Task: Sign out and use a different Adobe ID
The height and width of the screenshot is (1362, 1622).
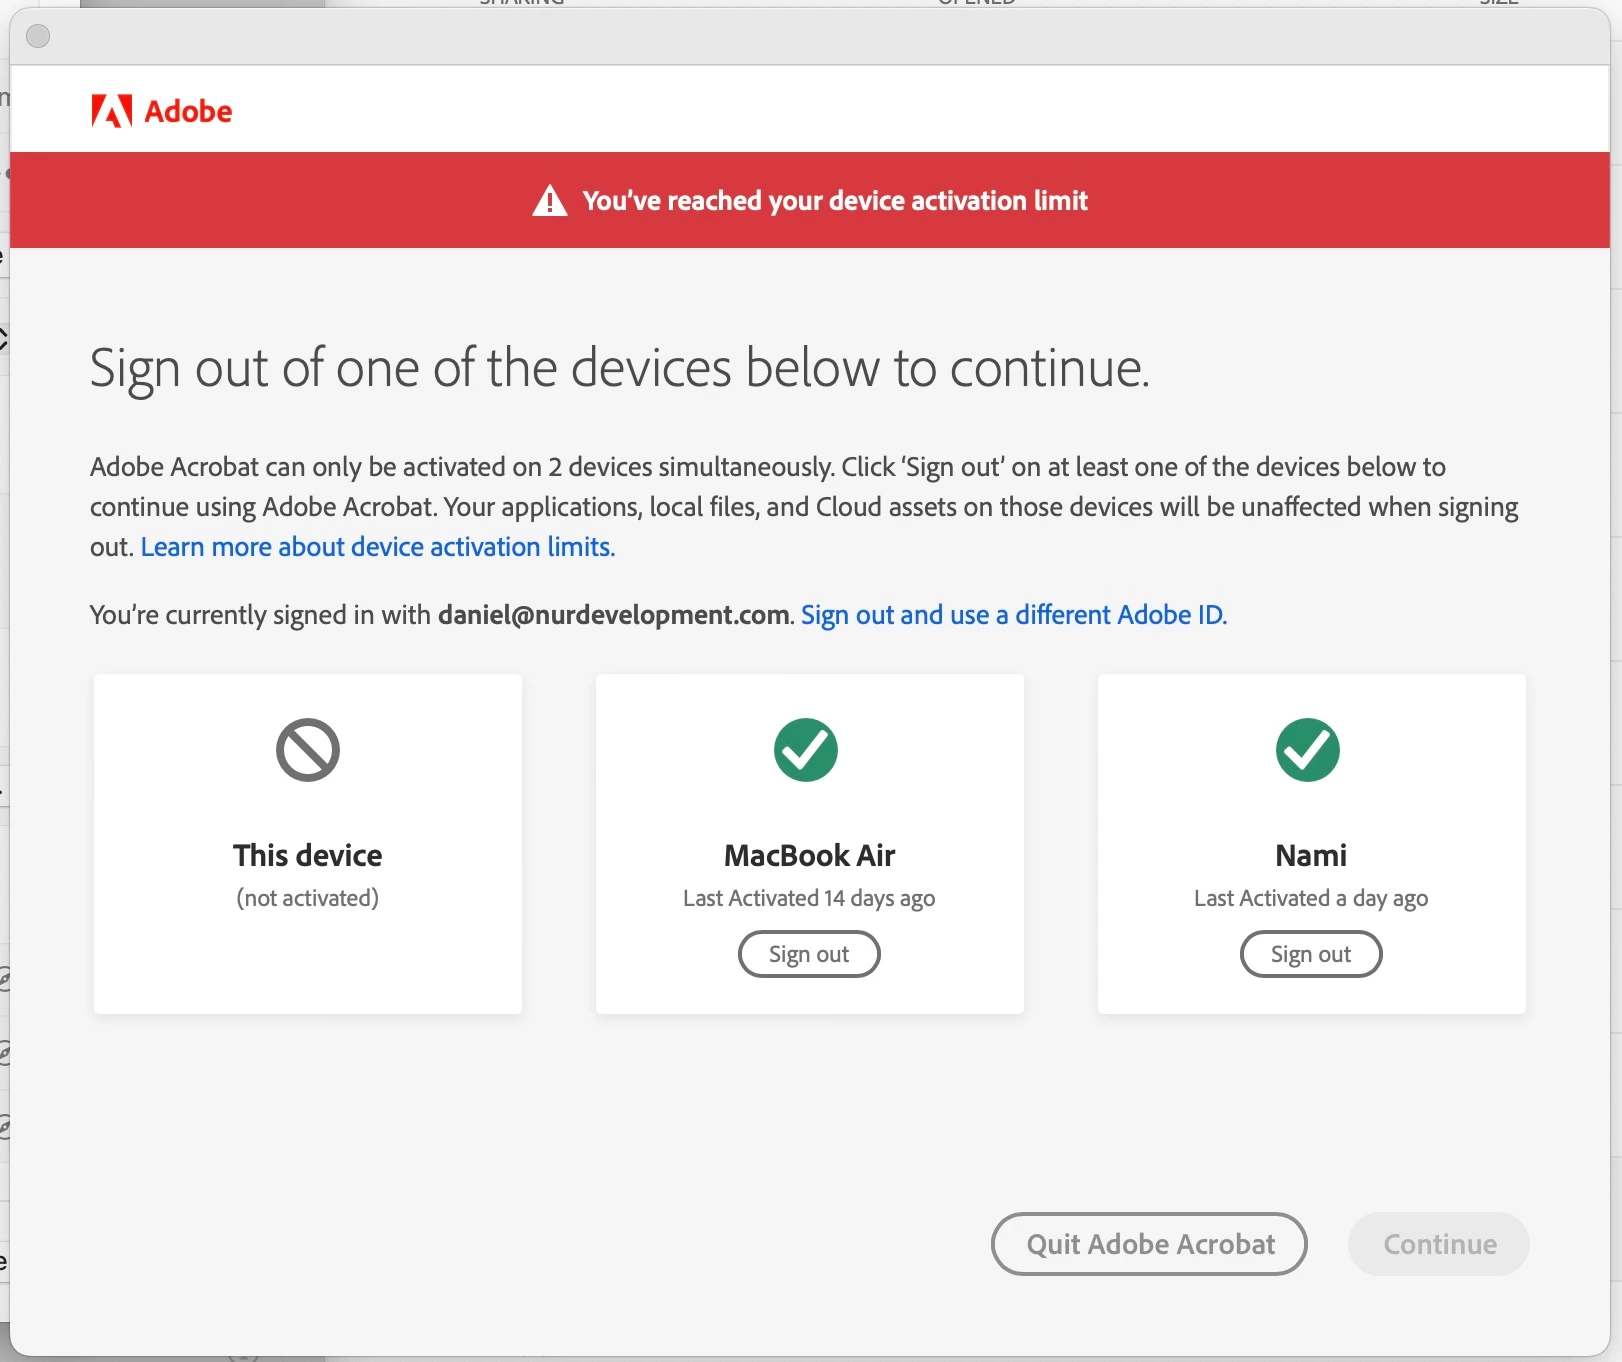Action: pyautogui.click(x=1014, y=615)
